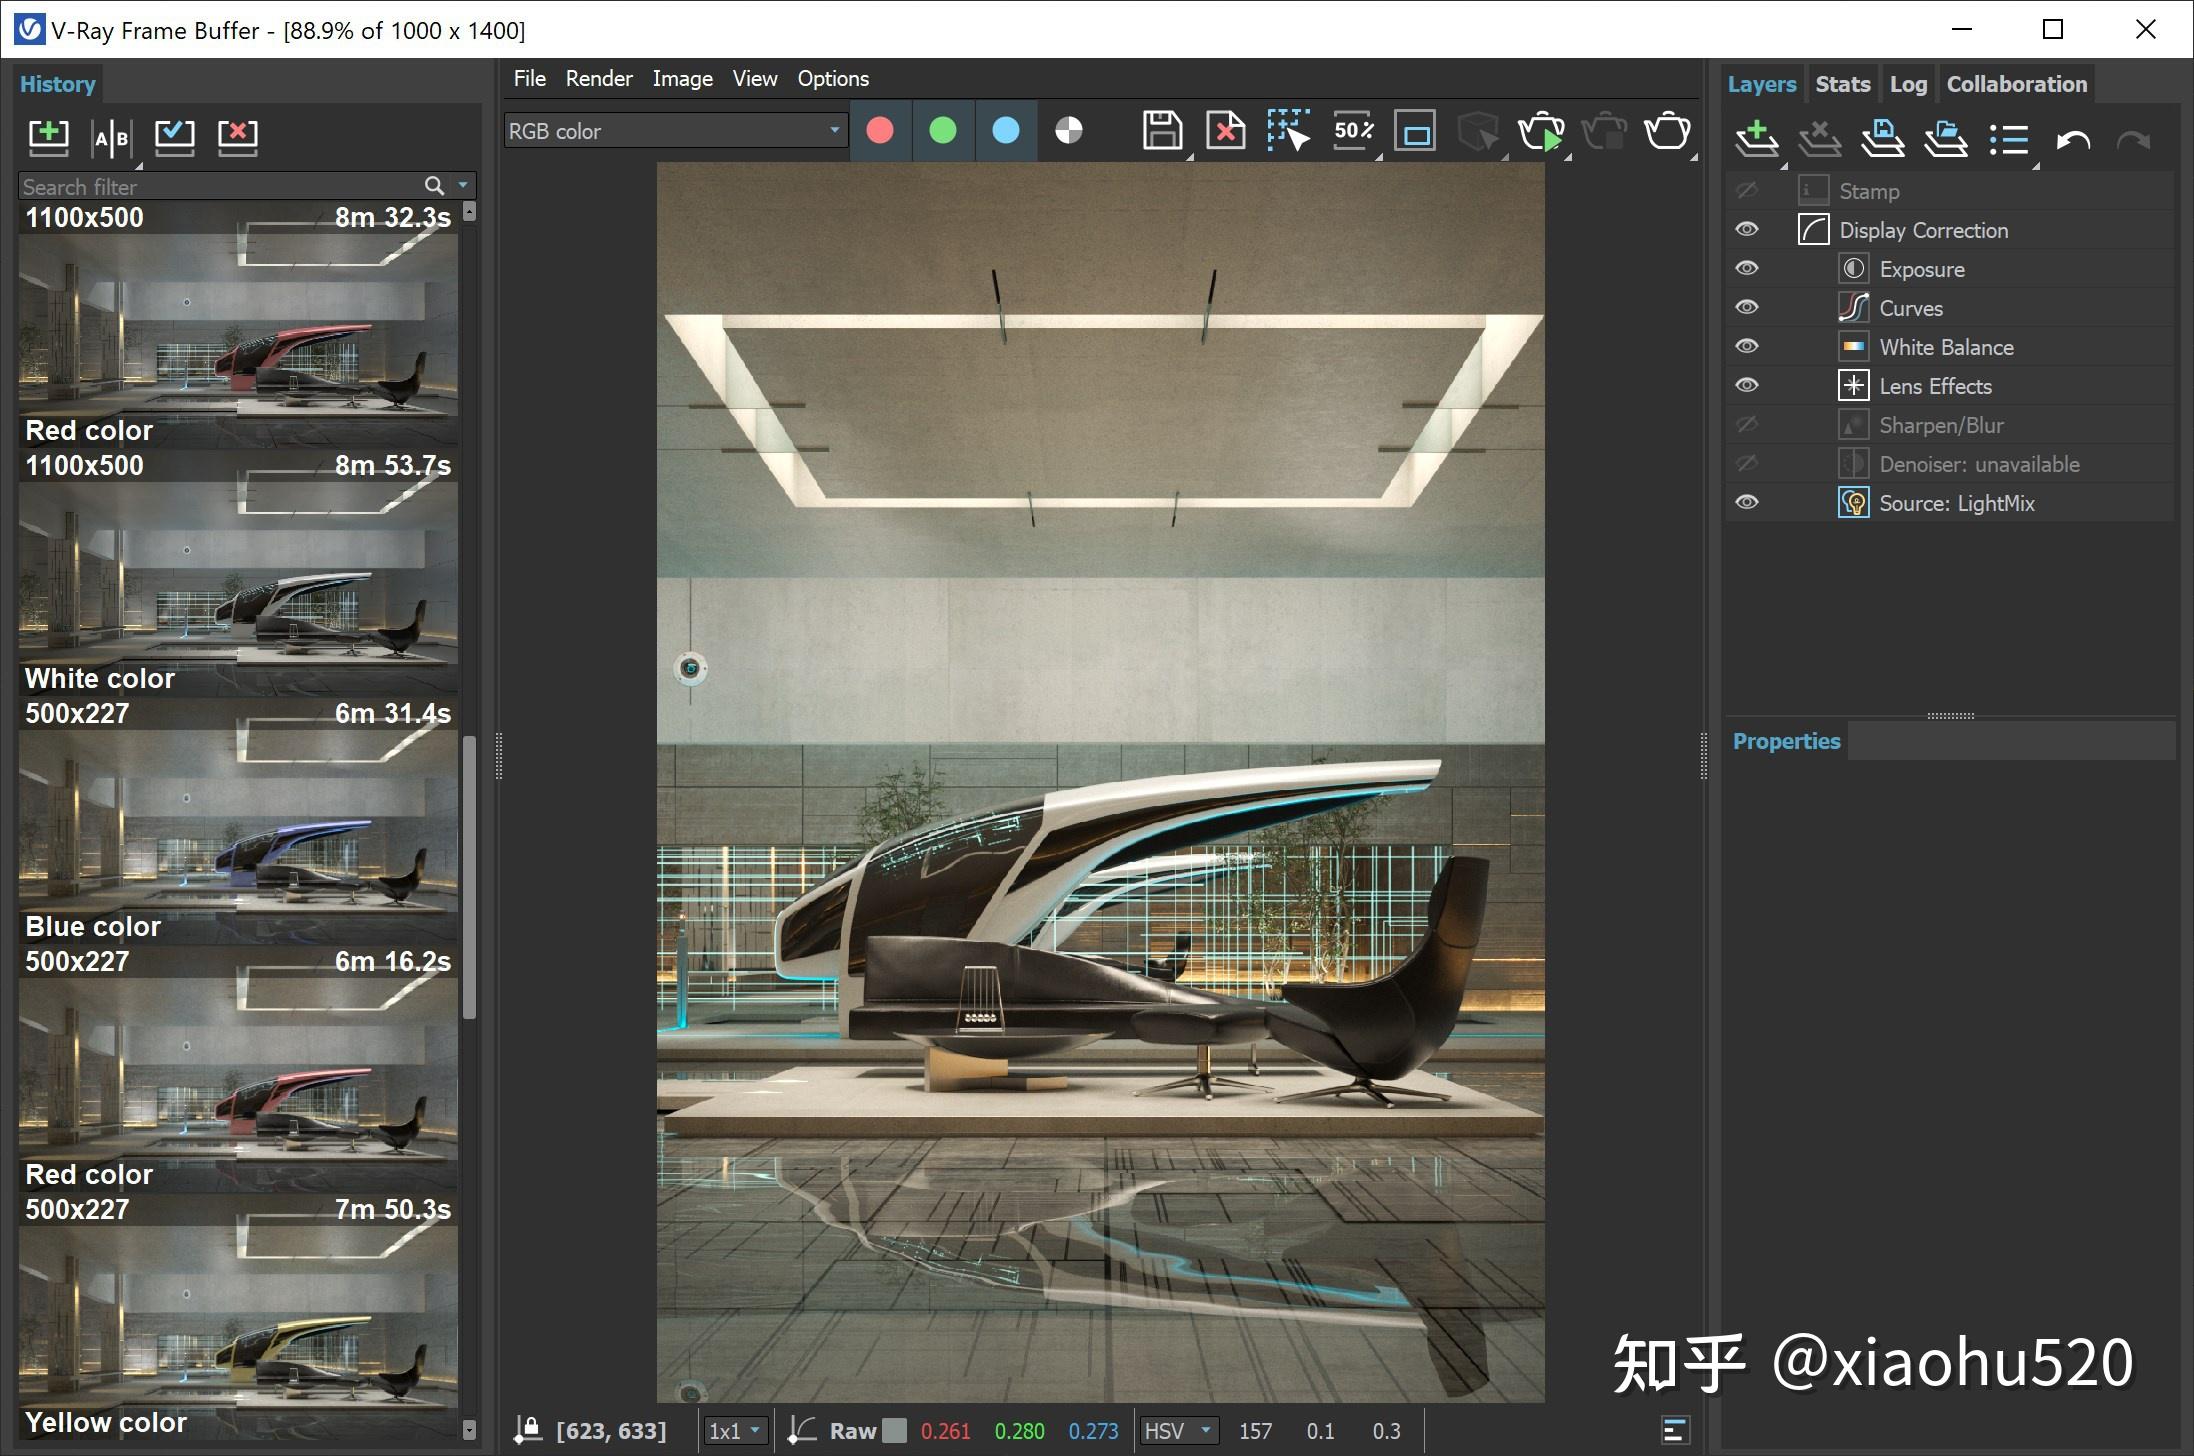Hide the White Balance layer
Image resolution: width=2194 pixels, height=1456 pixels.
1747,346
